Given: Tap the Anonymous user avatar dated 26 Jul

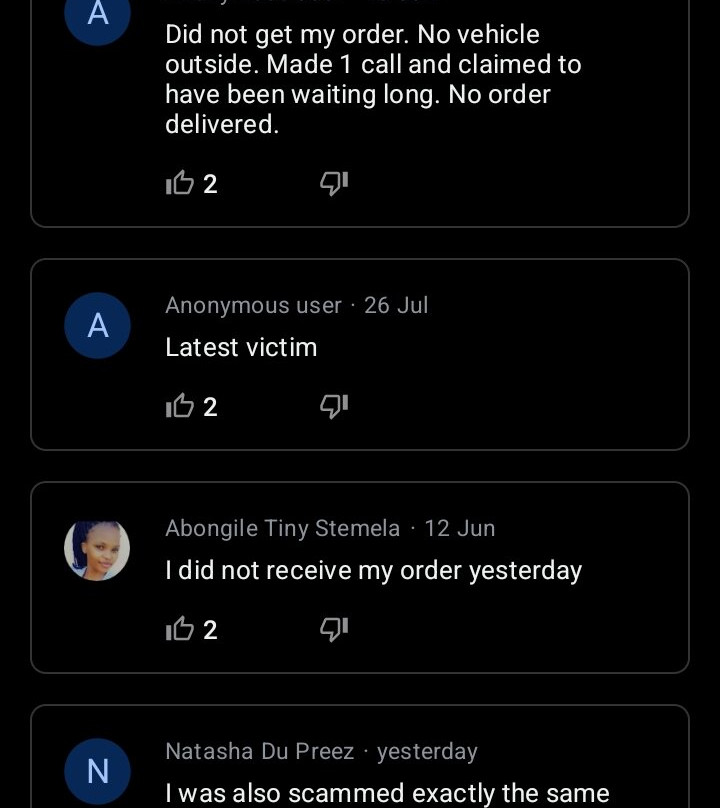Looking at the screenshot, I should pos(97,326).
